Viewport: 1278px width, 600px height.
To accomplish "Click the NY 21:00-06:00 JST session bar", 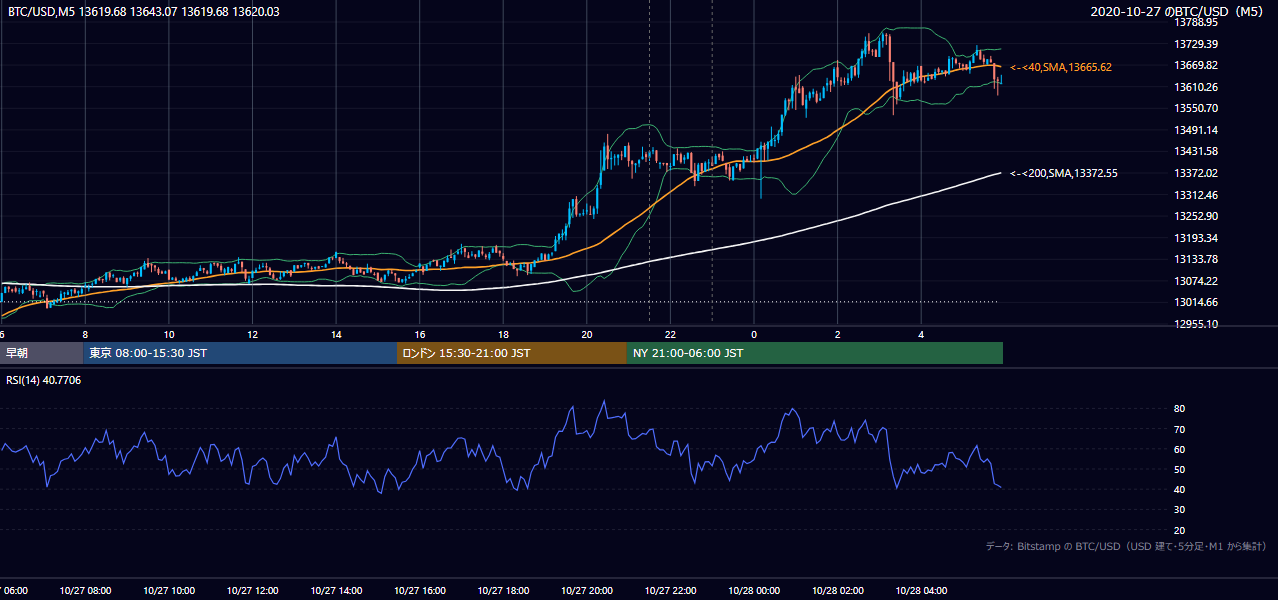I will pos(815,353).
